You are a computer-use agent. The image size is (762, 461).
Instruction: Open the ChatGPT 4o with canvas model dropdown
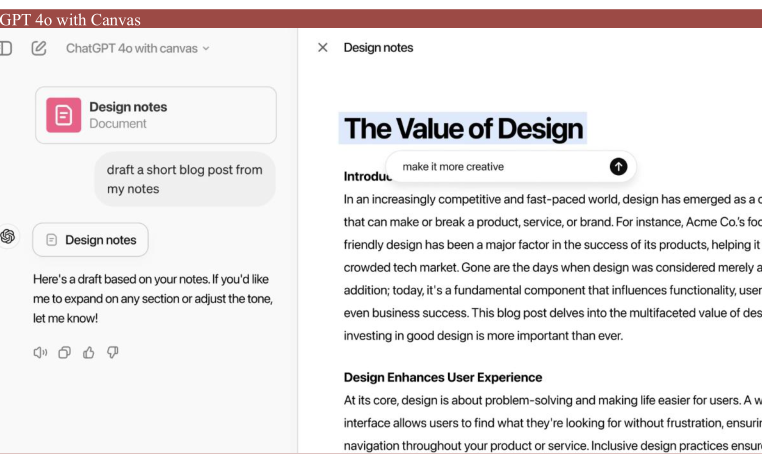(138, 48)
